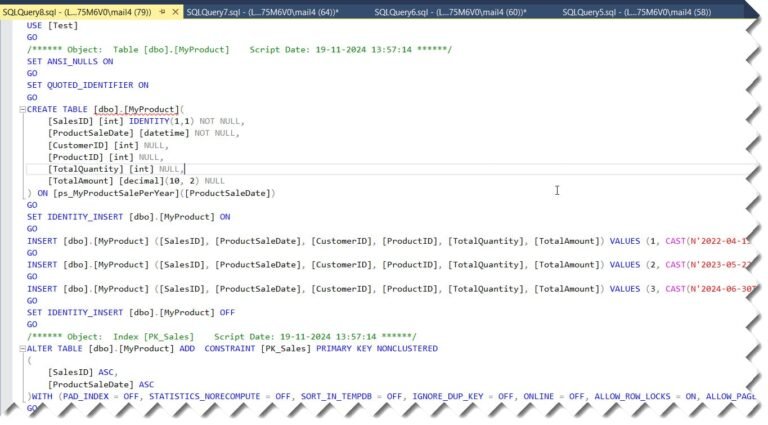Image resolution: width=768 pixels, height=425 pixels.
Task: Click SET IDENTITY_INSERT [dbo].[MyProduct] OFF line
Action: click(x=130, y=313)
